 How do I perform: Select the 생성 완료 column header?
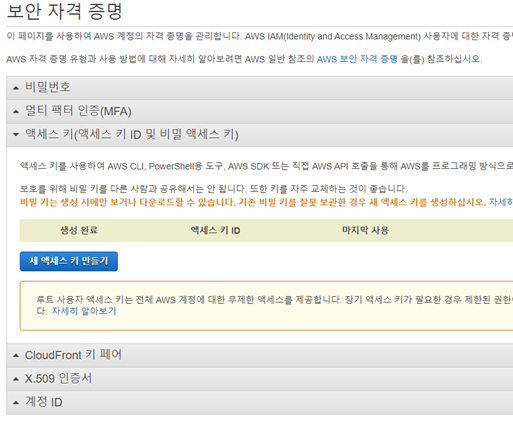[79, 230]
